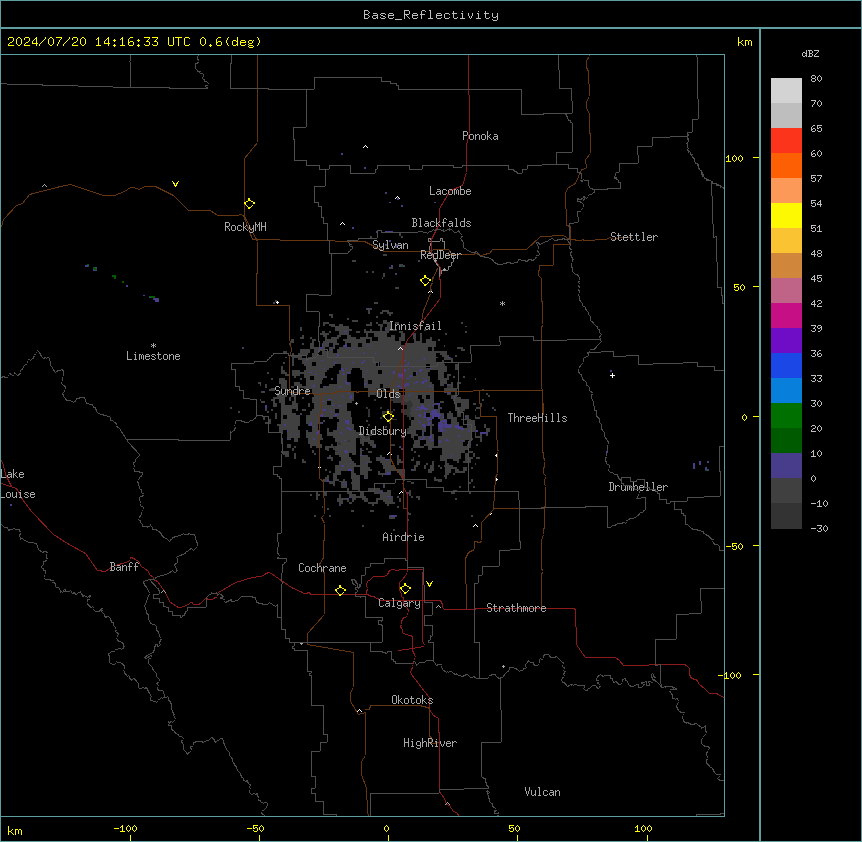Click the Ponoka label
The height and width of the screenshot is (842, 862).
click(x=480, y=136)
